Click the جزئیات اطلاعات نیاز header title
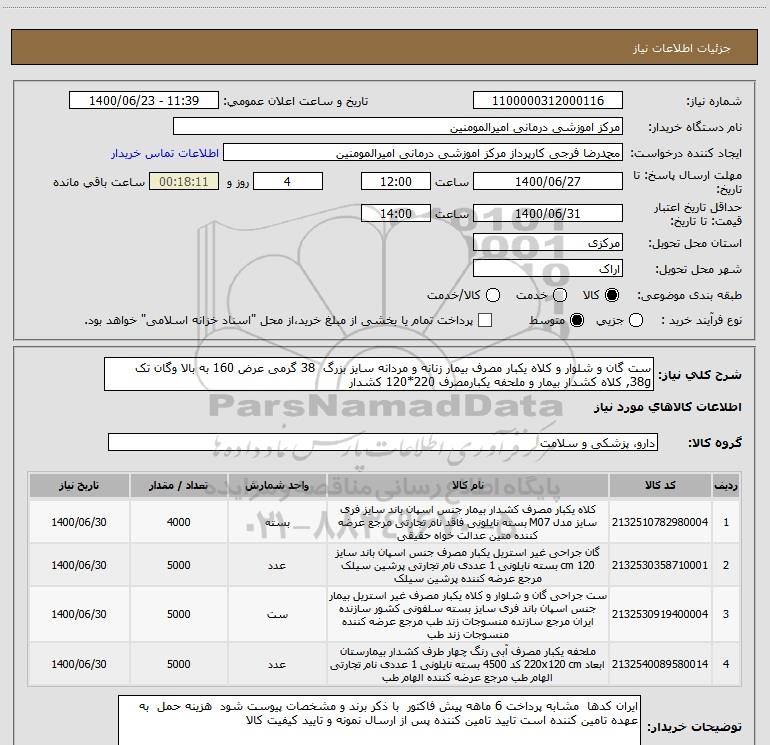The width and height of the screenshot is (770, 745). (681, 48)
